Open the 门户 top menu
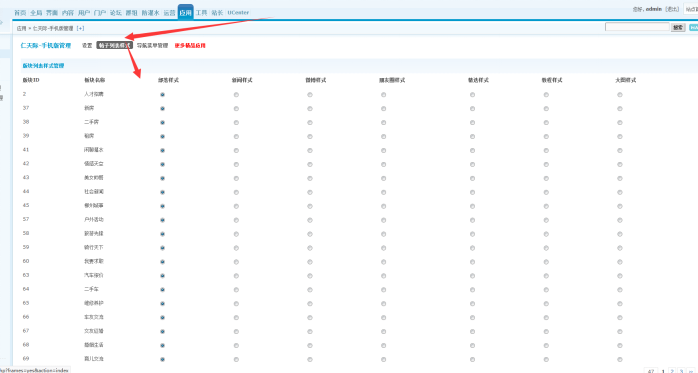The width and height of the screenshot is (698, 373). (x=100, y=13)
